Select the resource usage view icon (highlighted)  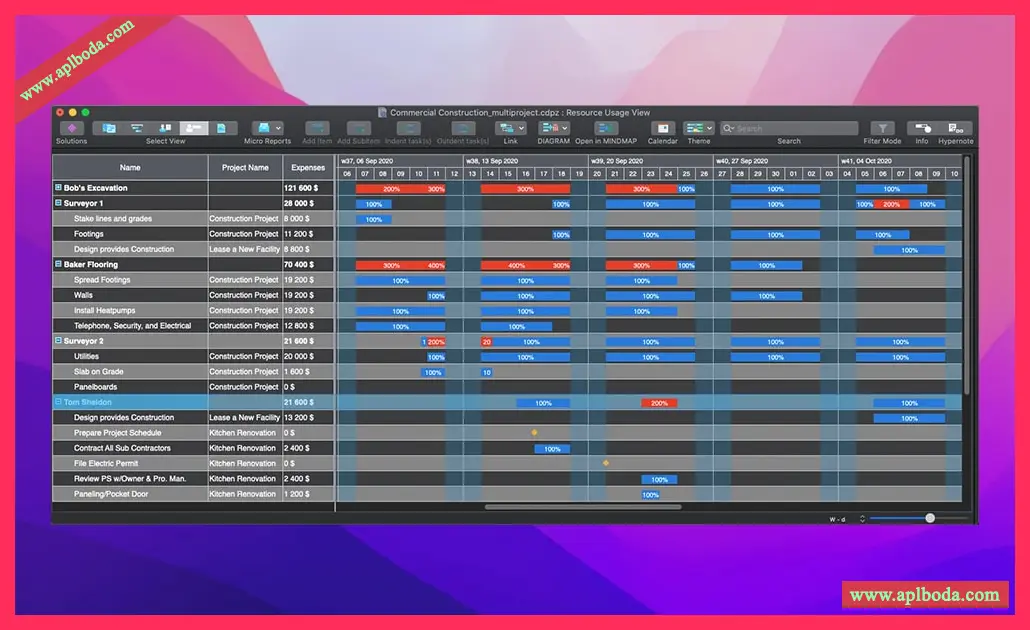pyautogui.click(x=193, y=128)
